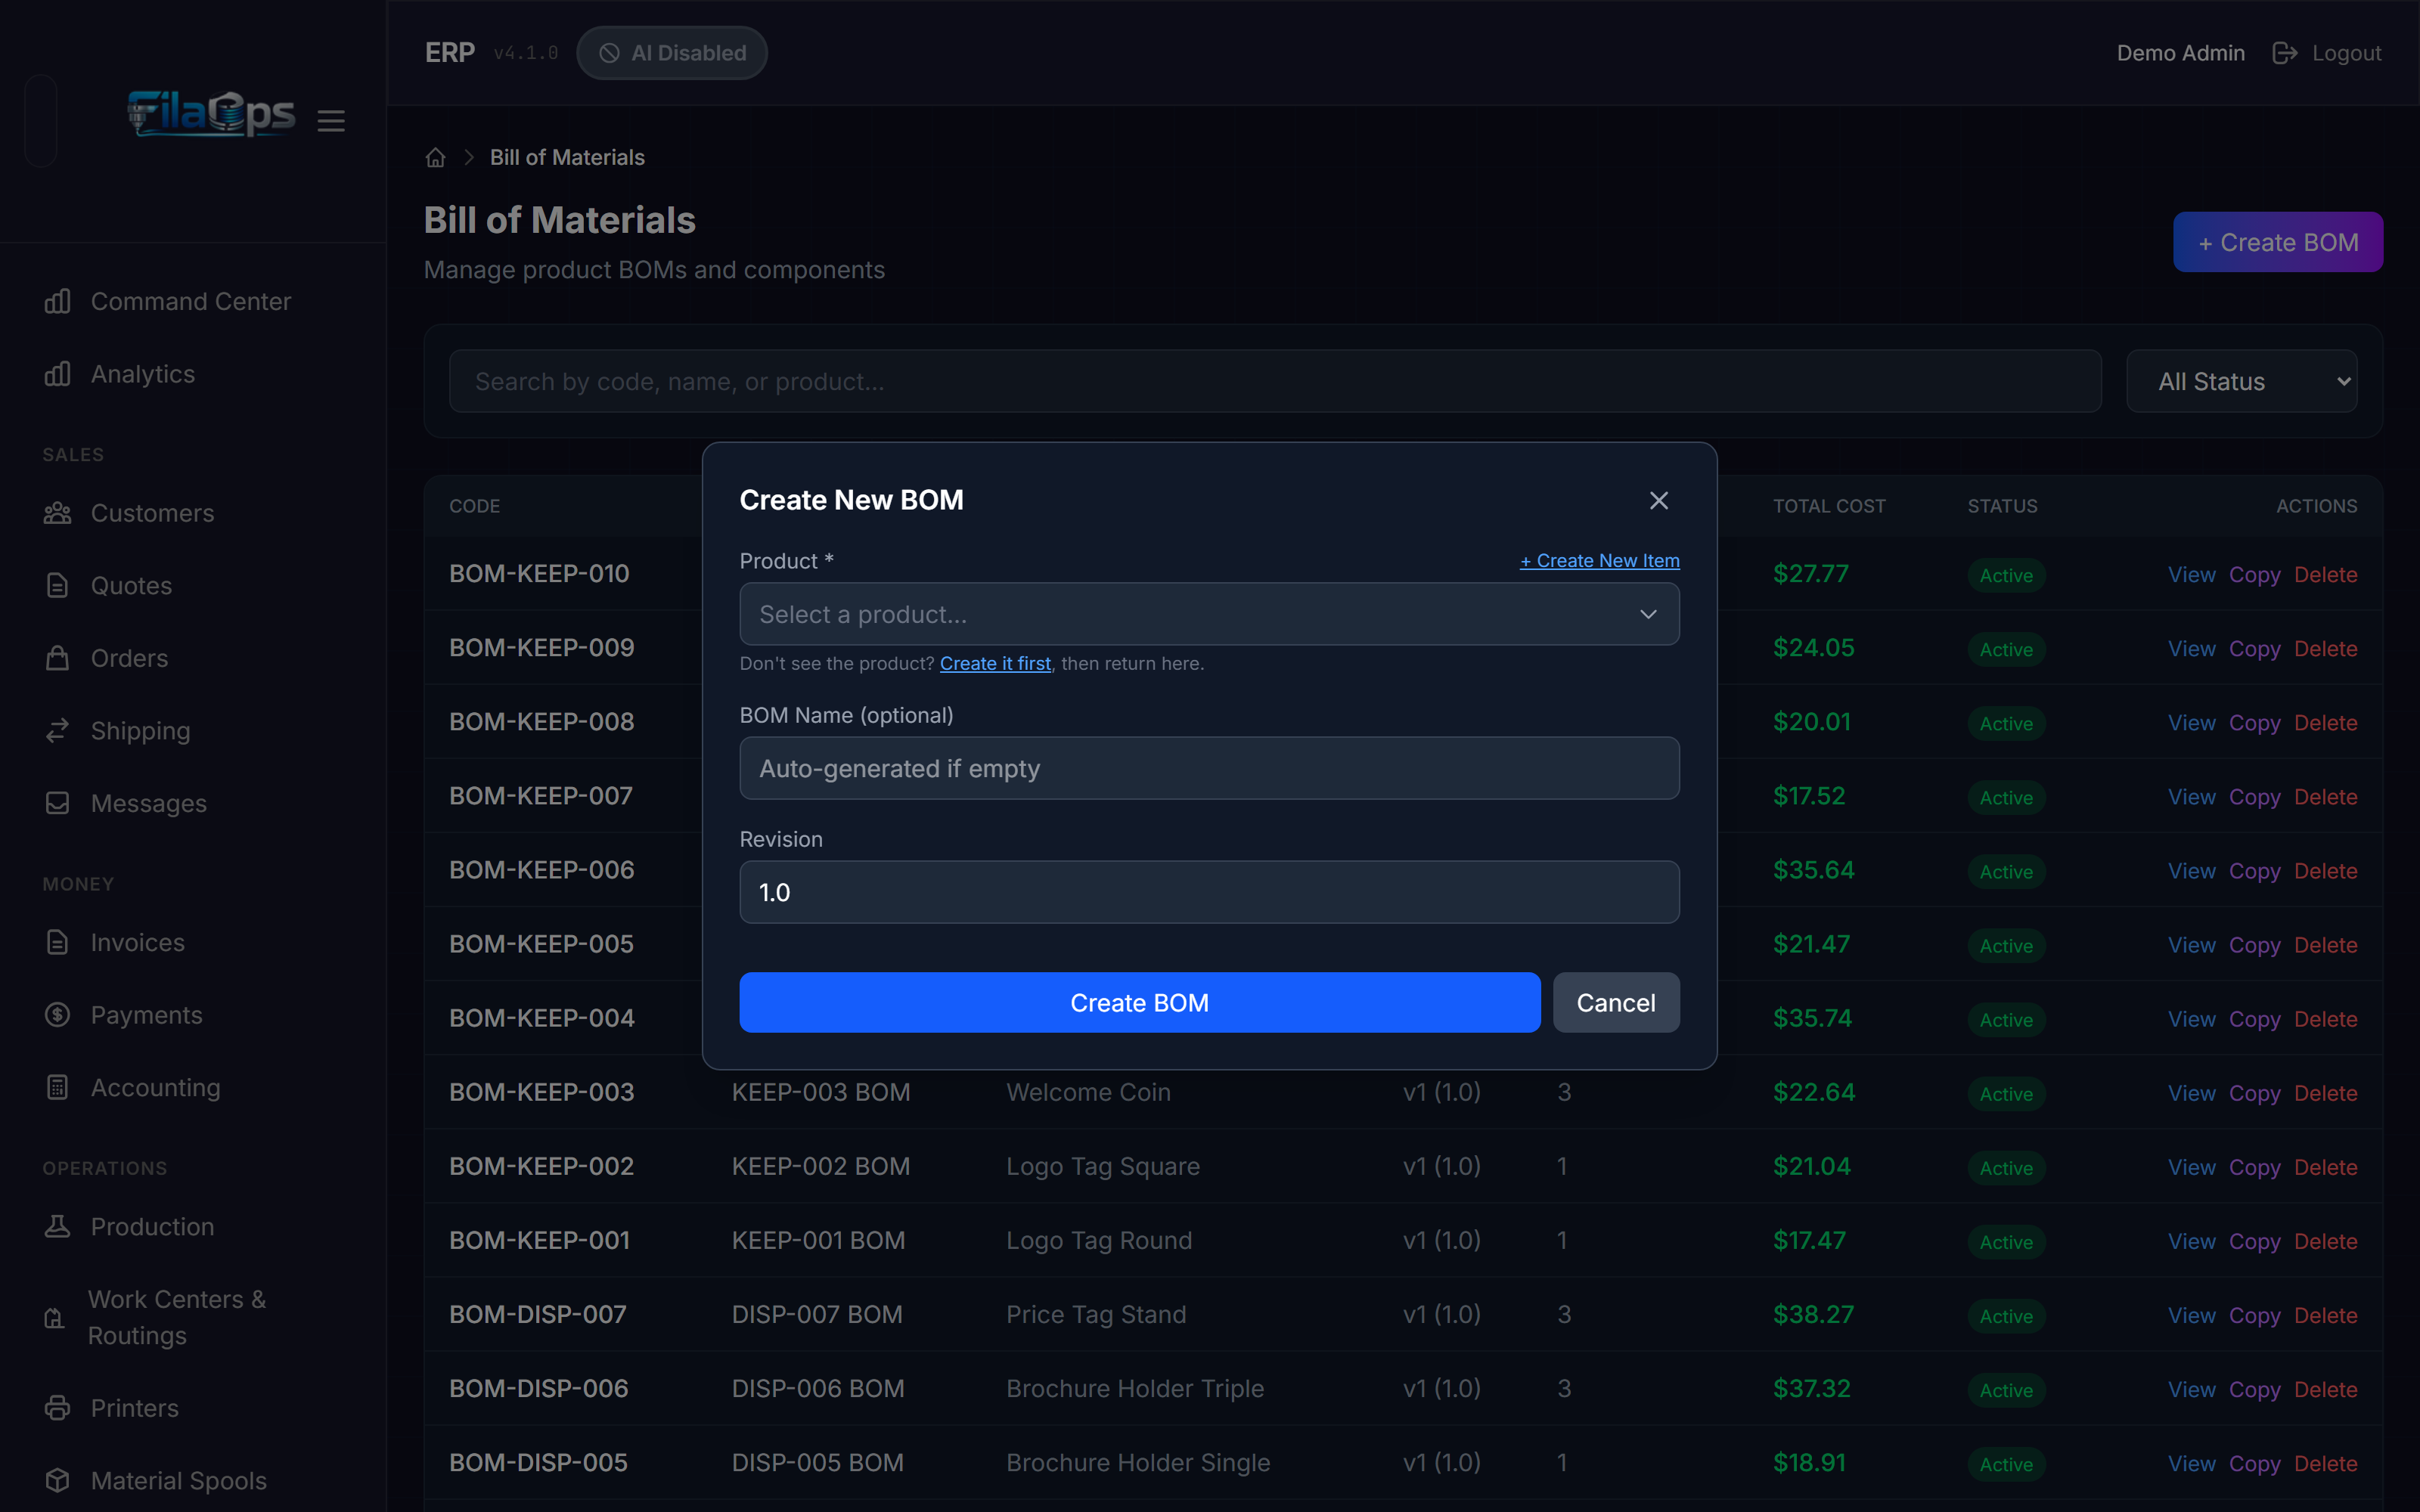Open the All Status filter dropdown
Viewport: 2420px width, 1512px height.
coord(2241,381)
